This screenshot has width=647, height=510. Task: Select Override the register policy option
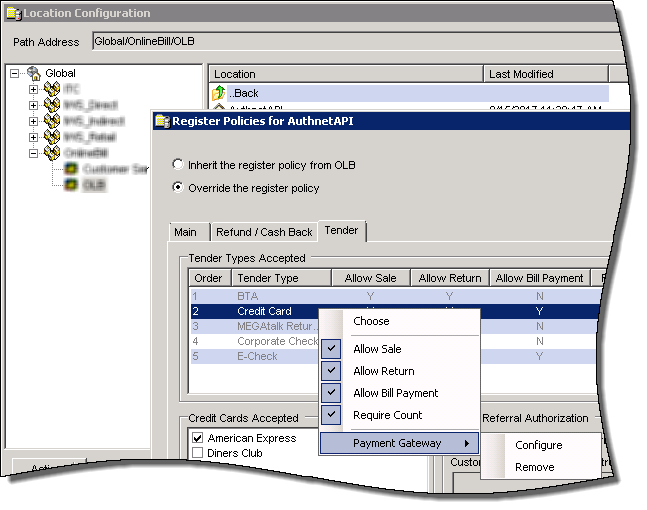click(179, 187)
